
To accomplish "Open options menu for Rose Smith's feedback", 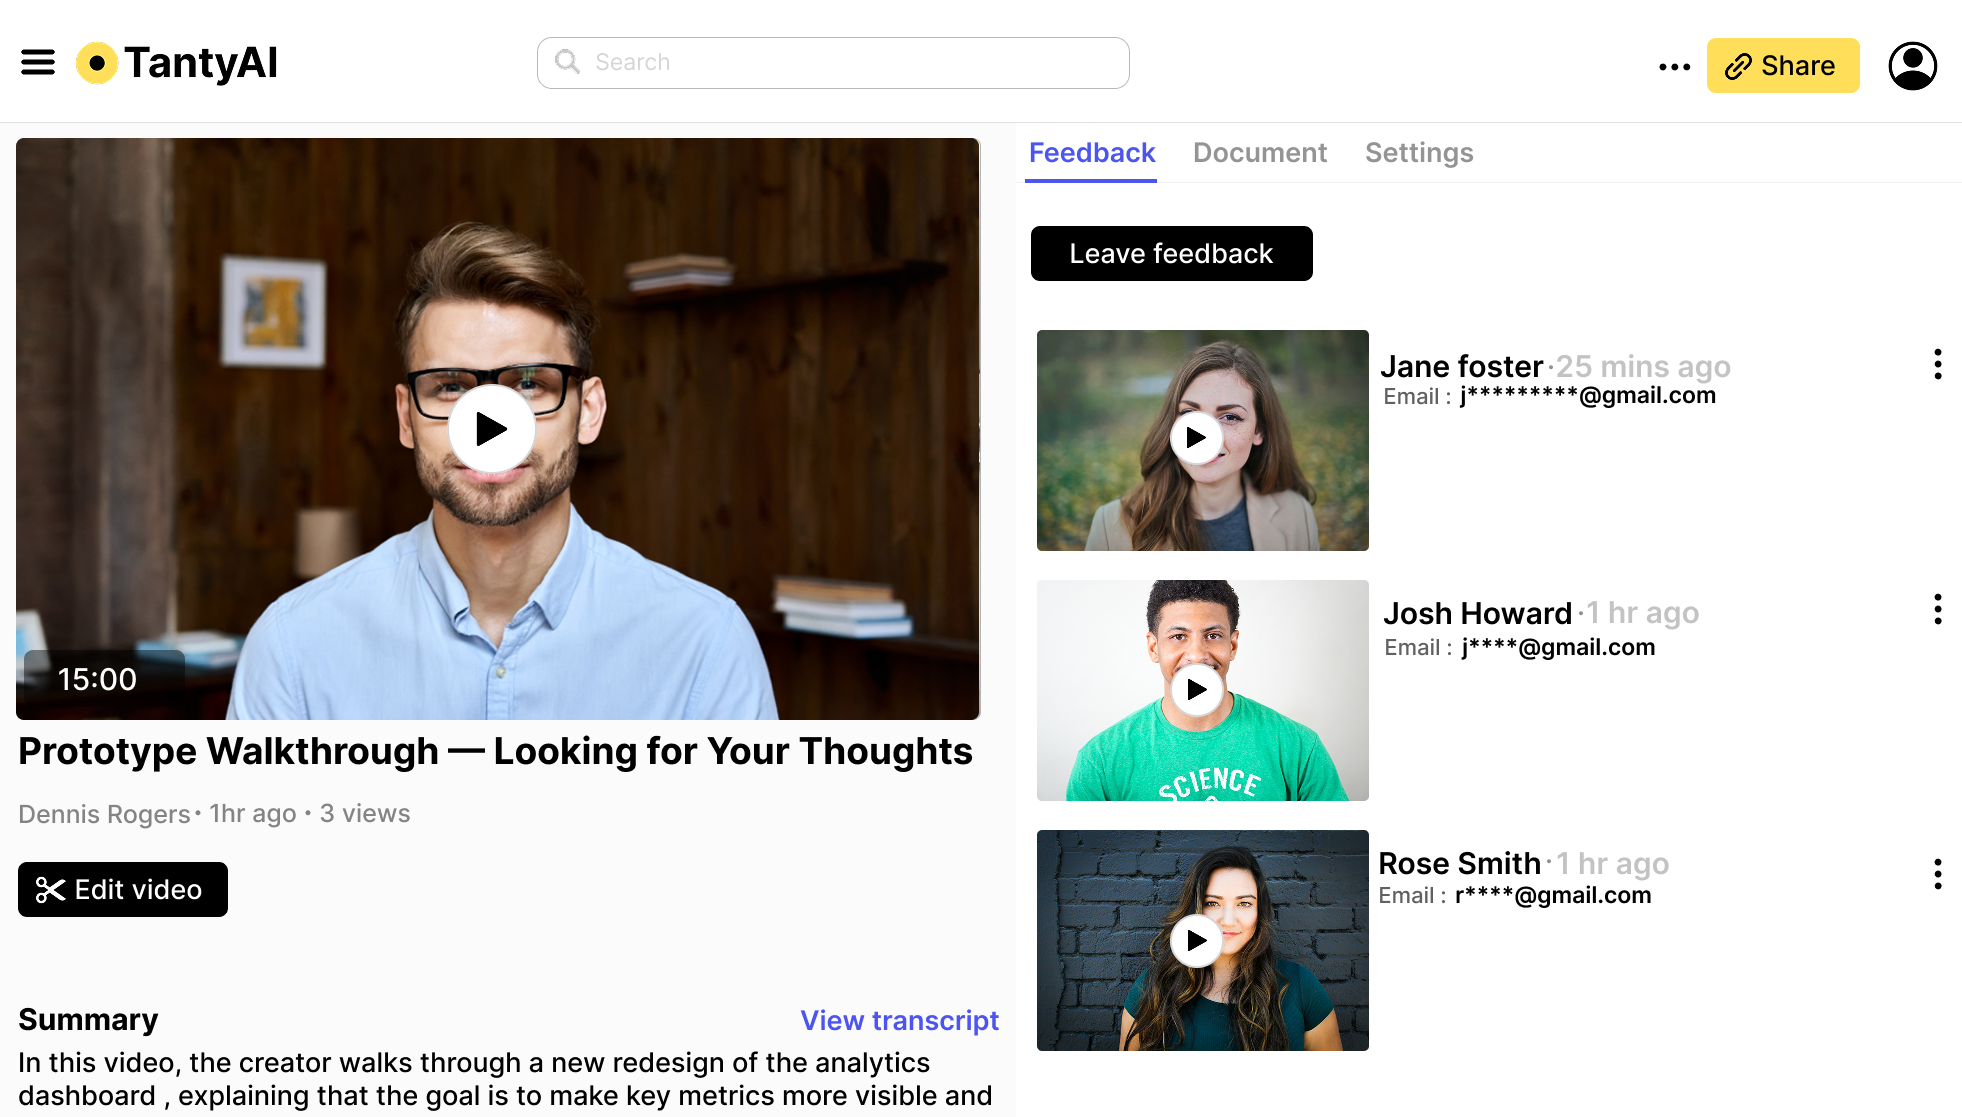I will tap(1937, 874).
